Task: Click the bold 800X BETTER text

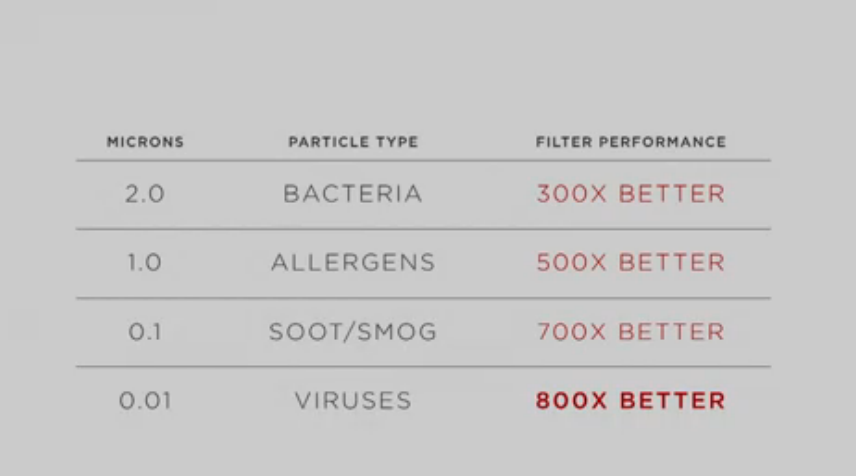Action: 631,401
